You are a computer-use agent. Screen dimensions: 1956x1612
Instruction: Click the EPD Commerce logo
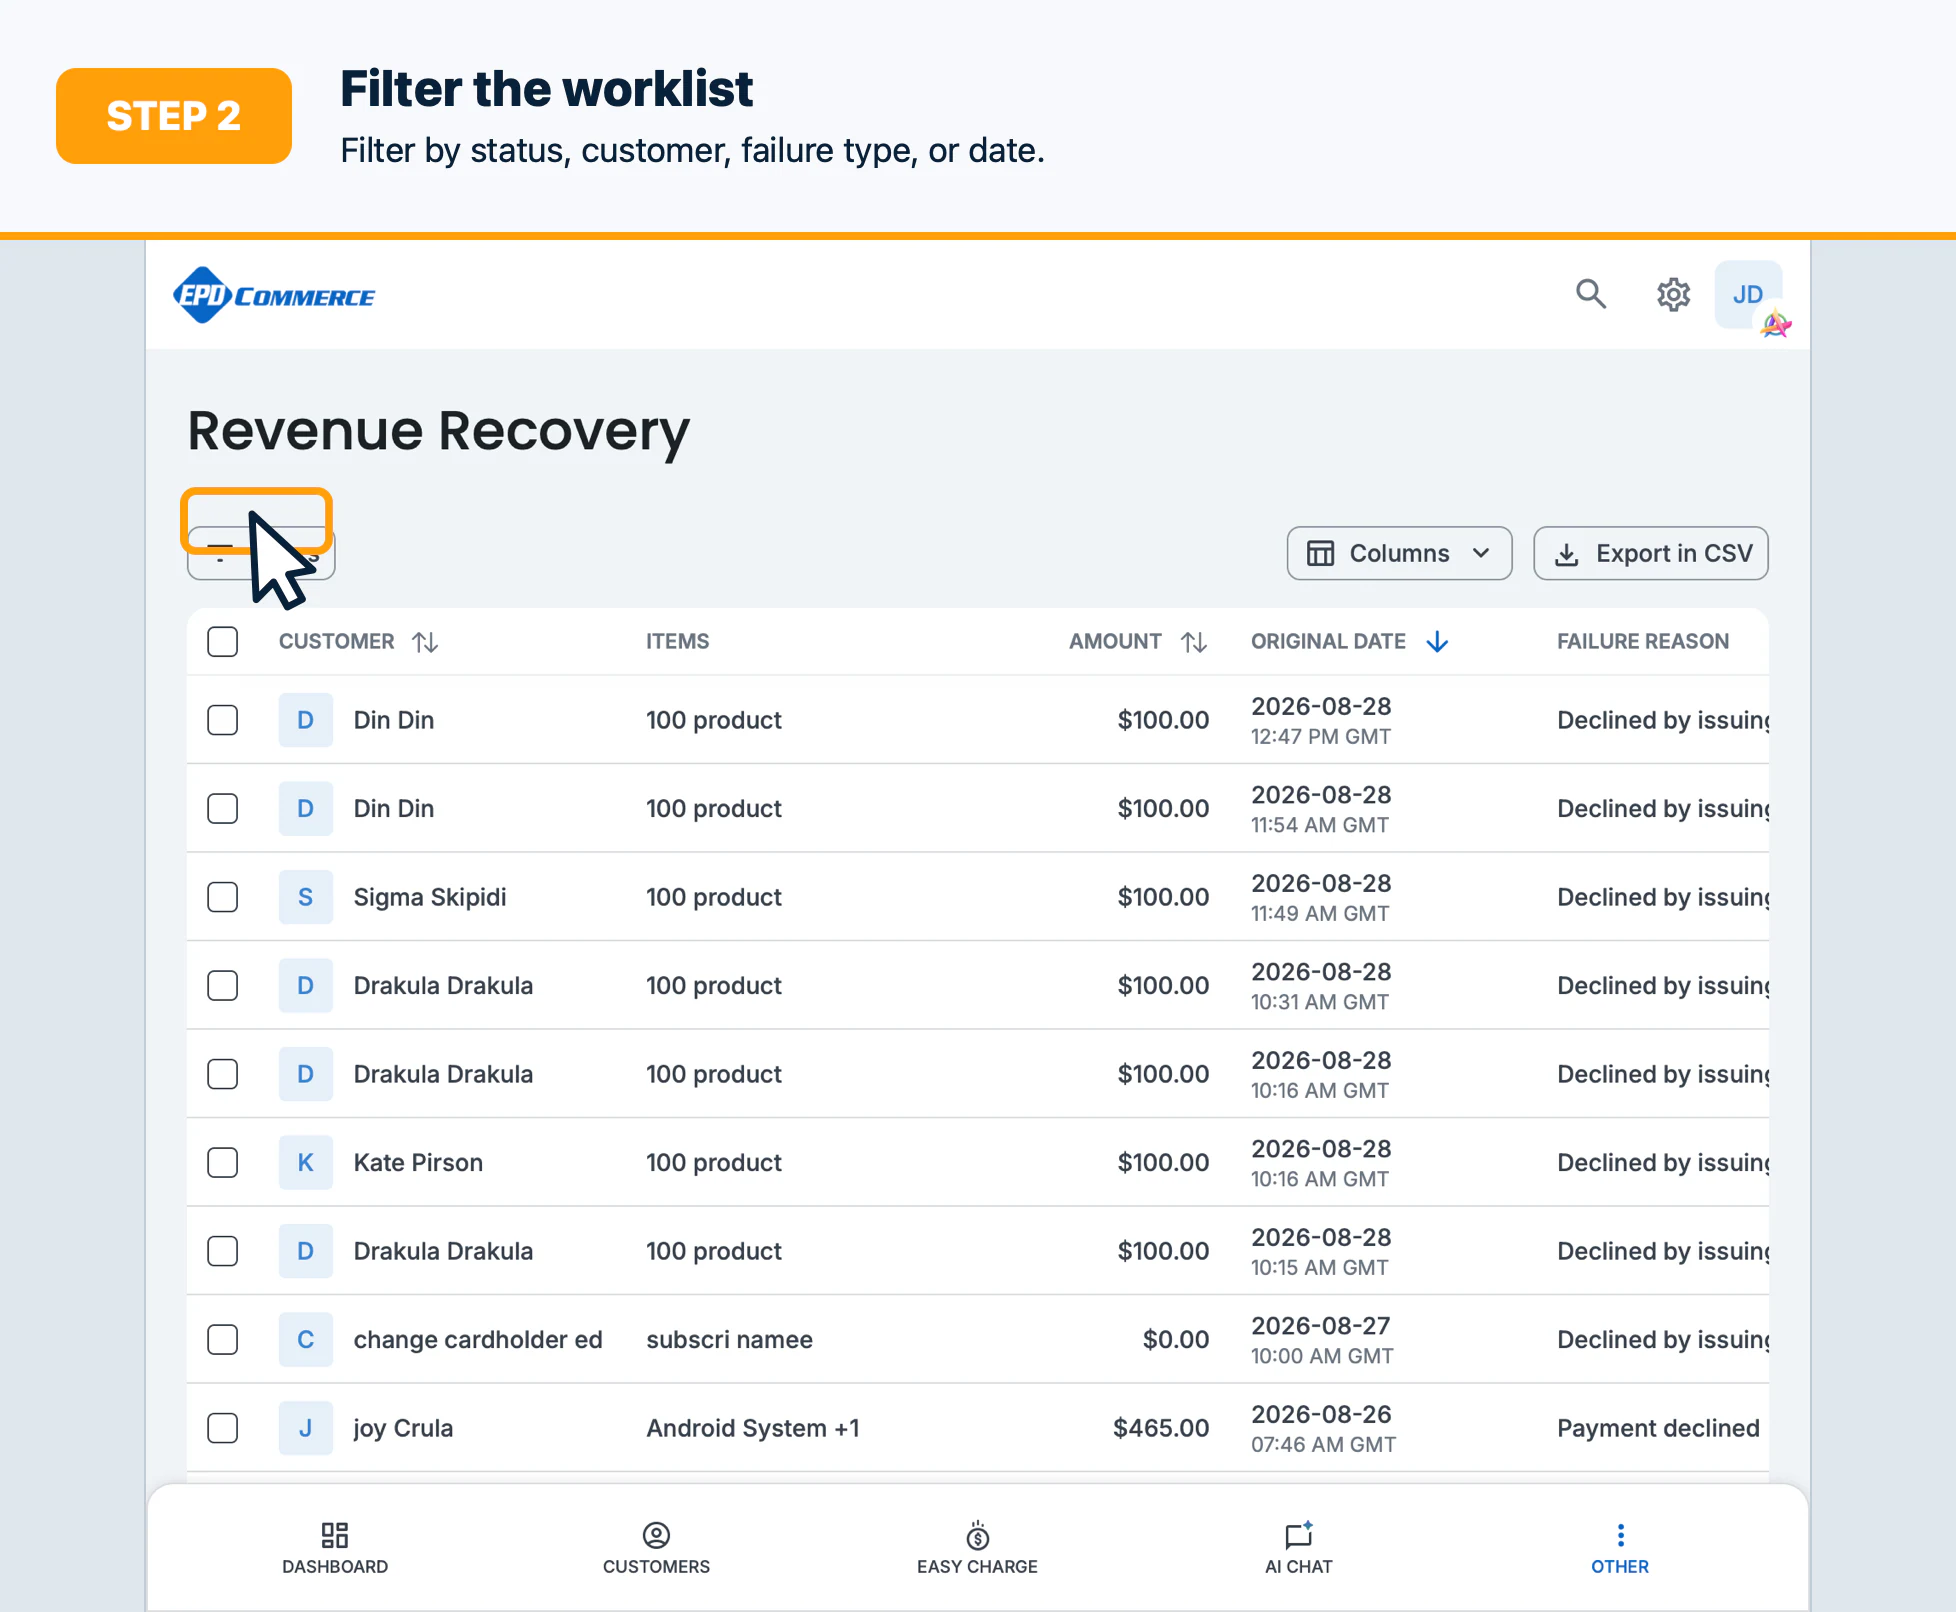click(274, 295)
